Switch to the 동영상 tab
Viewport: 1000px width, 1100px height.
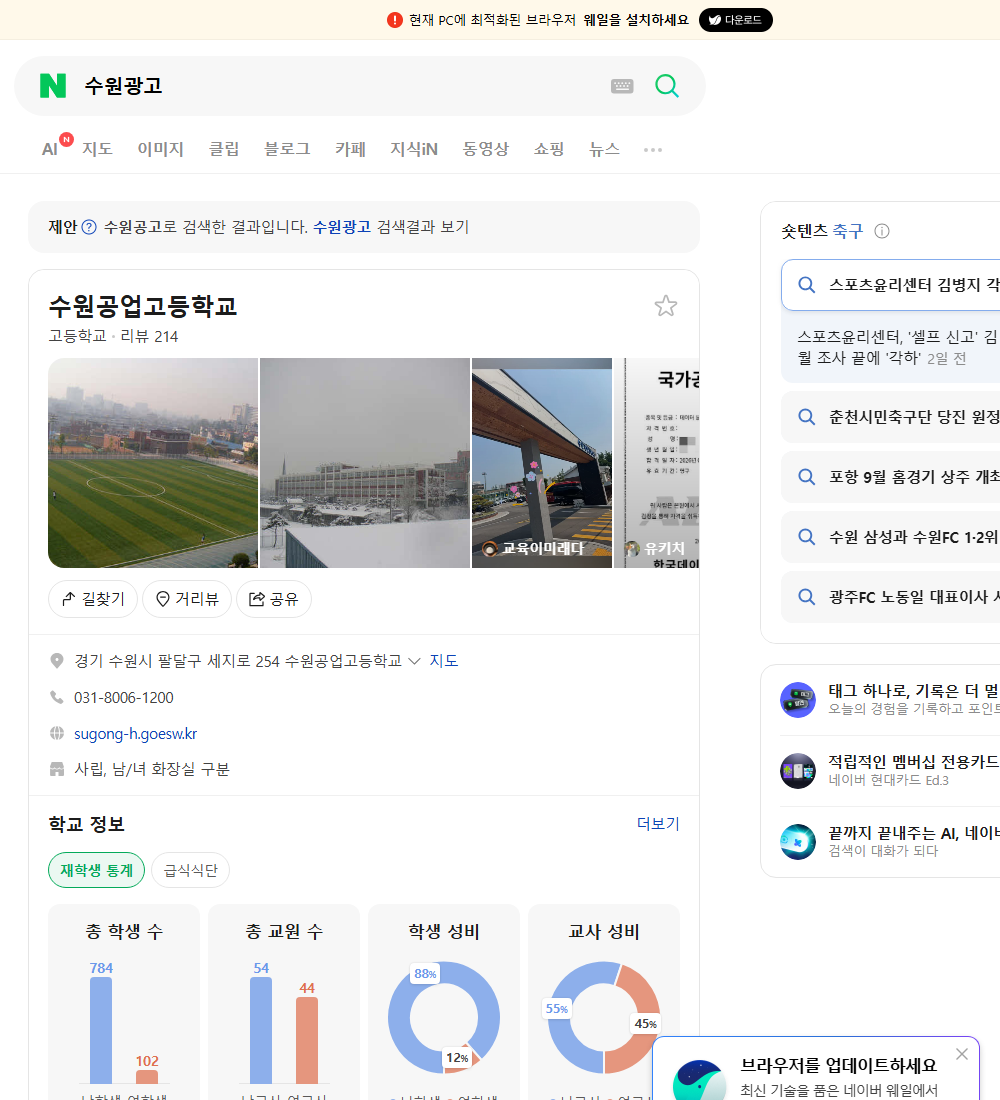pyautogui.click(x=486, y=149)
